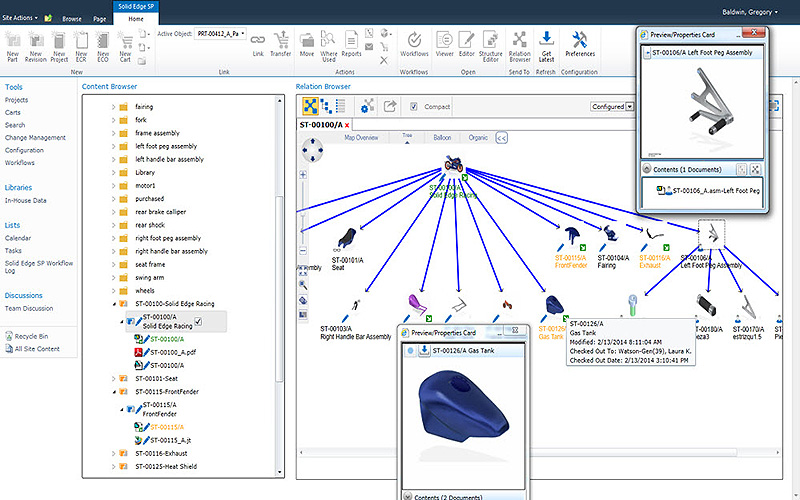
Task: Switch to the Organic layout tab
Action: 478,138
